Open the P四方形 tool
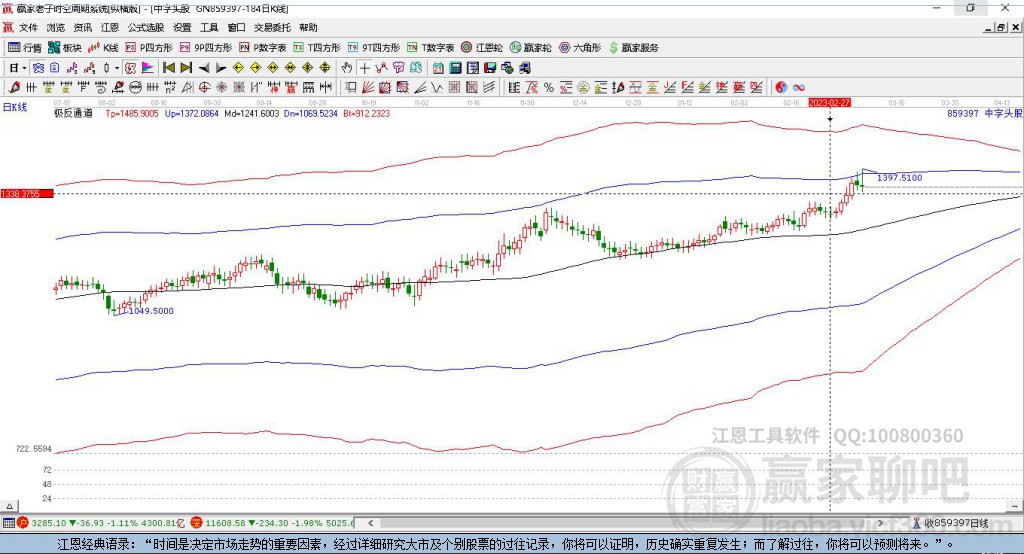 pyautogui.click(x=149, y=48)
